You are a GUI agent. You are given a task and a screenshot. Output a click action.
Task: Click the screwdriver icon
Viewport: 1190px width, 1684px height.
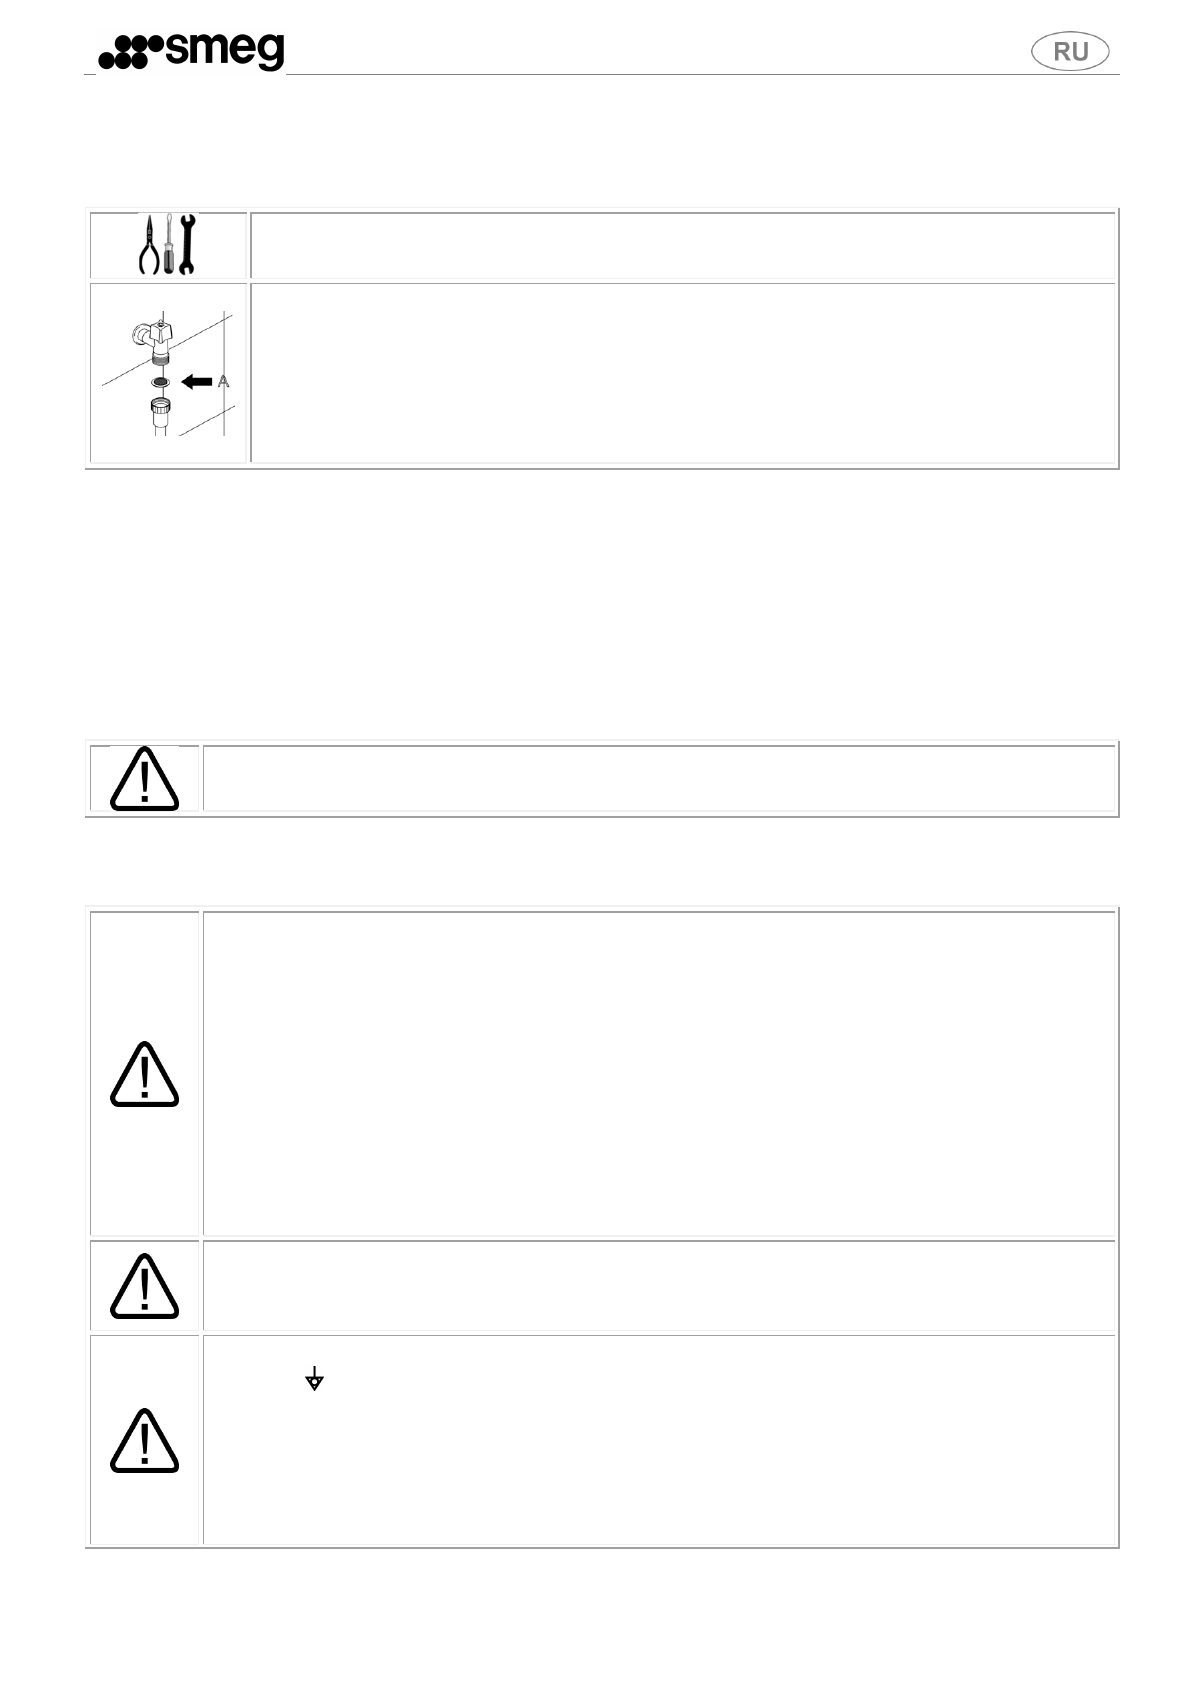point(170,245)
